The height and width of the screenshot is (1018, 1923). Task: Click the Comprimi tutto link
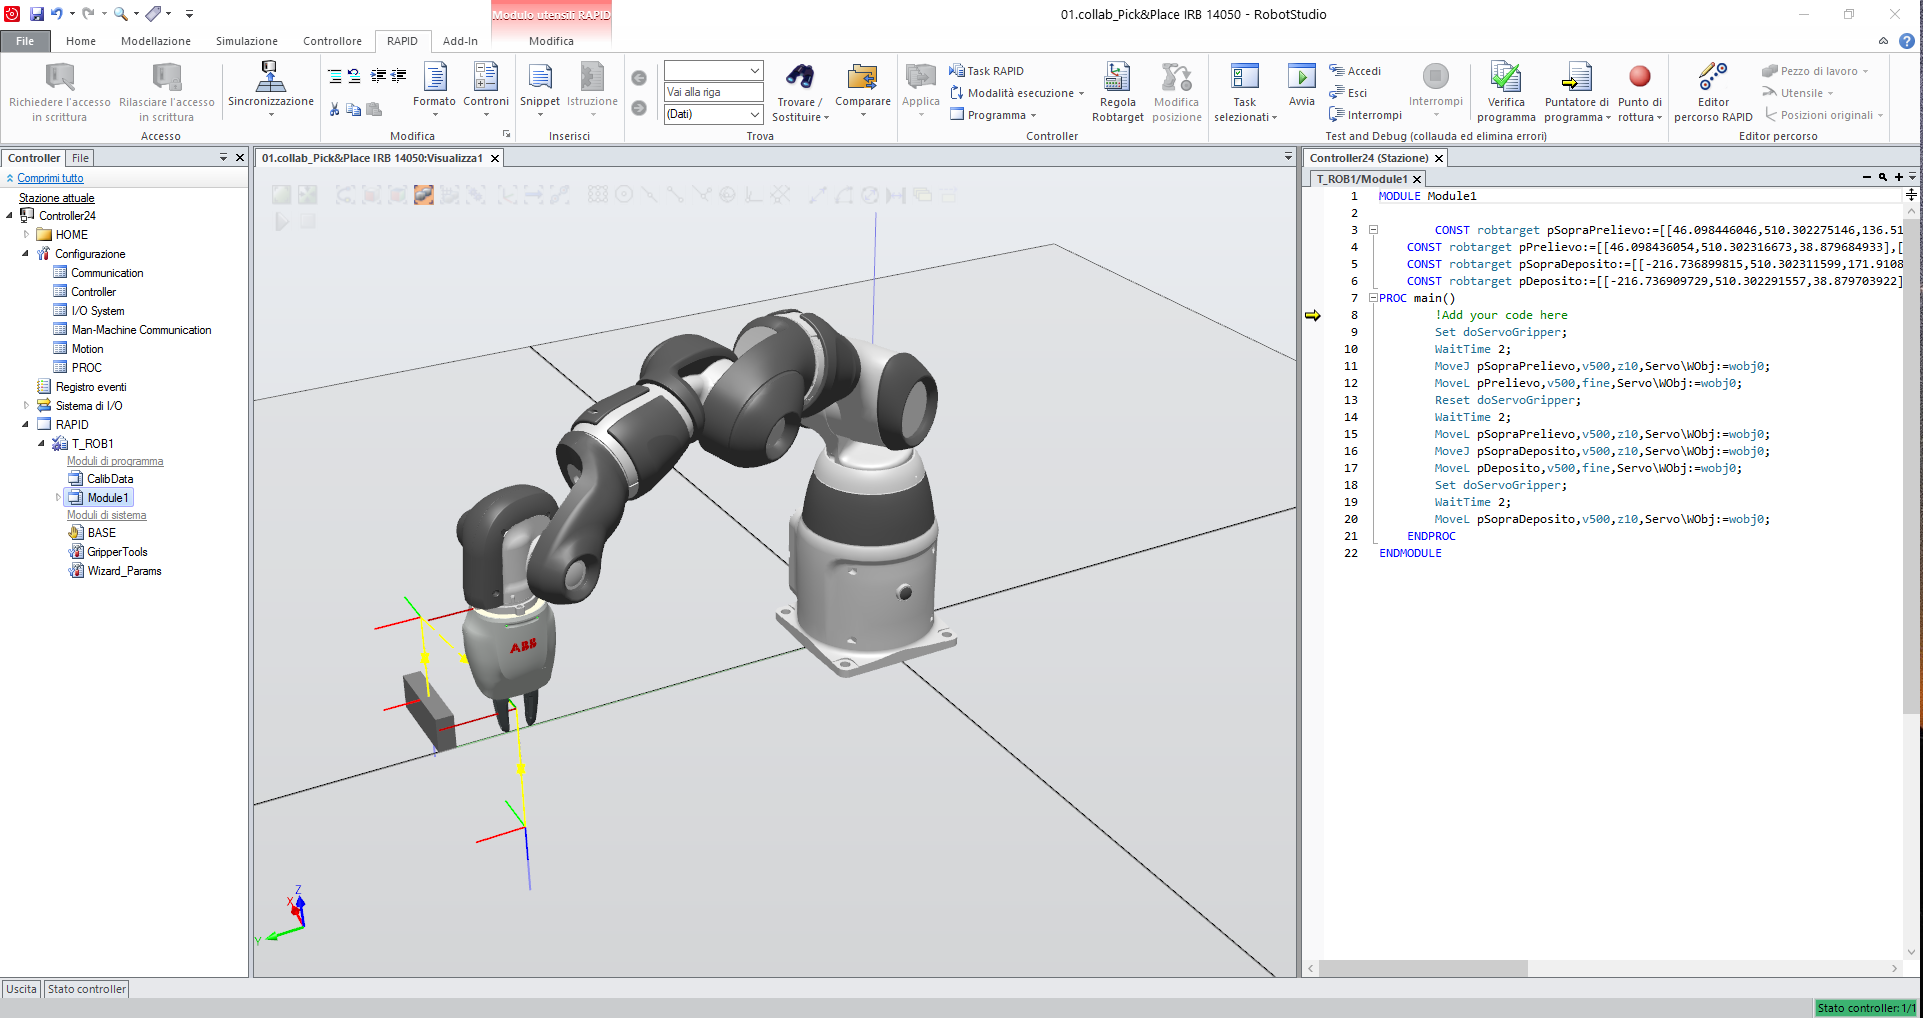[x=49, y=178]
